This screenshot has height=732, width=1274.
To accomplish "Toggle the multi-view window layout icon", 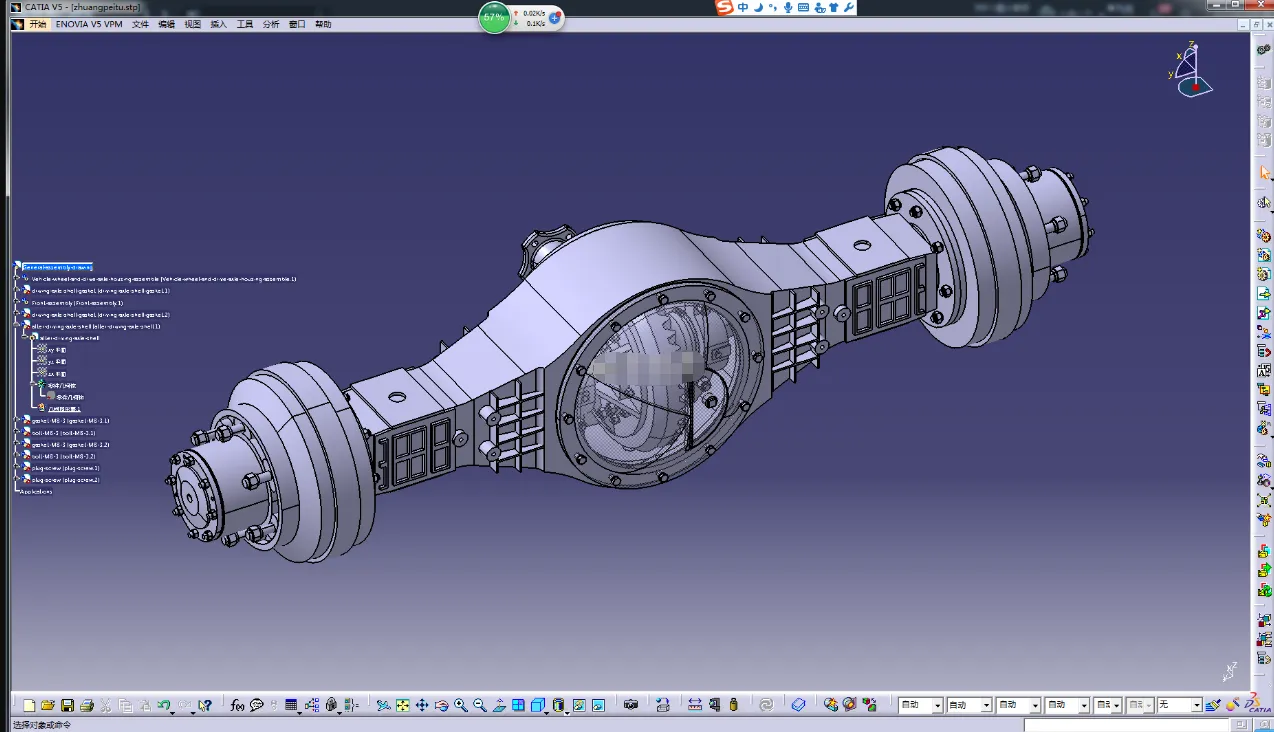I will click(518, 705).
